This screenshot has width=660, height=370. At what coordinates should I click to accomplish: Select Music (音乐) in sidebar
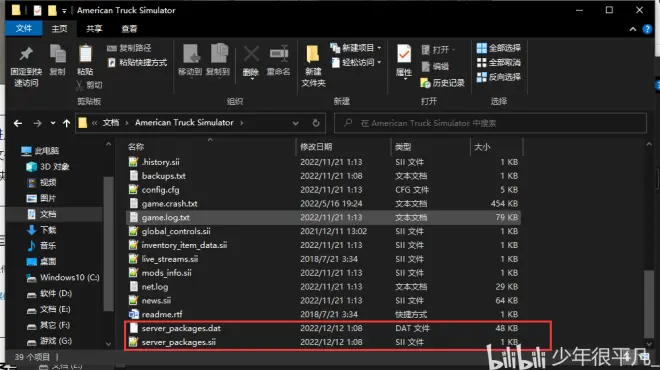click(x=42, y=245)
